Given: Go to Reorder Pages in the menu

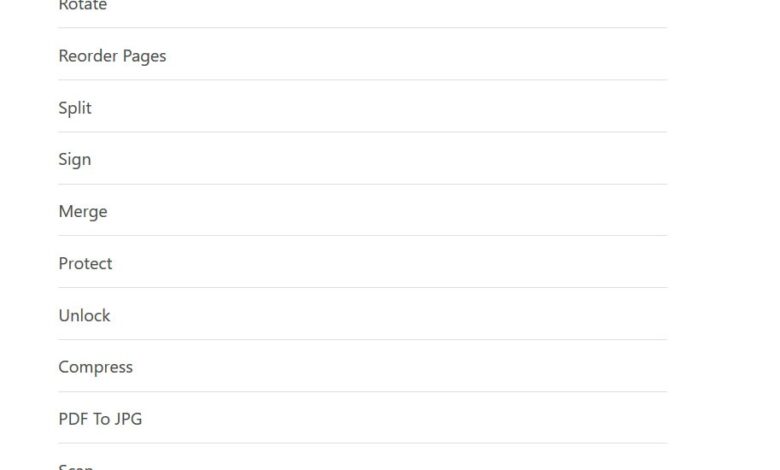Looking at the screenshot, I should coord(112,56).
